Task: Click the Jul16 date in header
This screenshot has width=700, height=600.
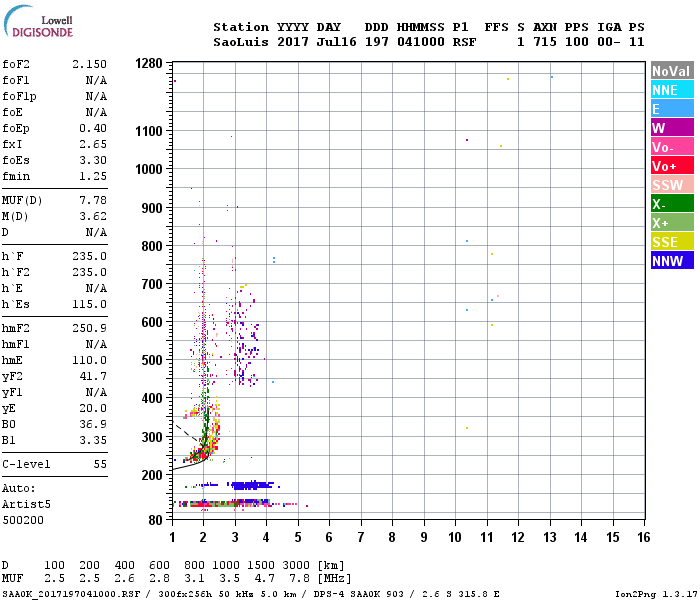Action: (x=337, y=42)
